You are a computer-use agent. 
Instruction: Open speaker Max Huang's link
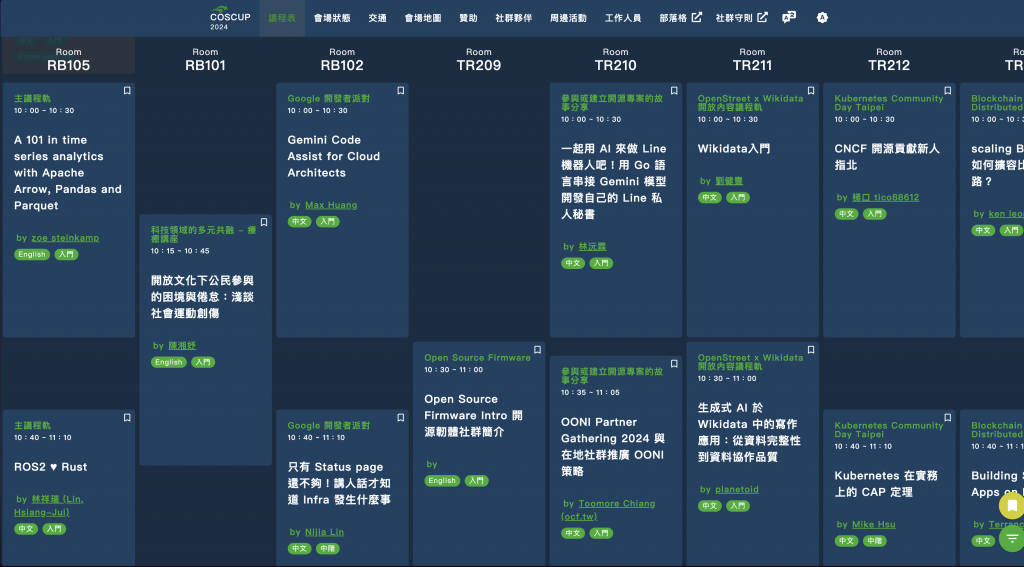click(x=331, y=205)
